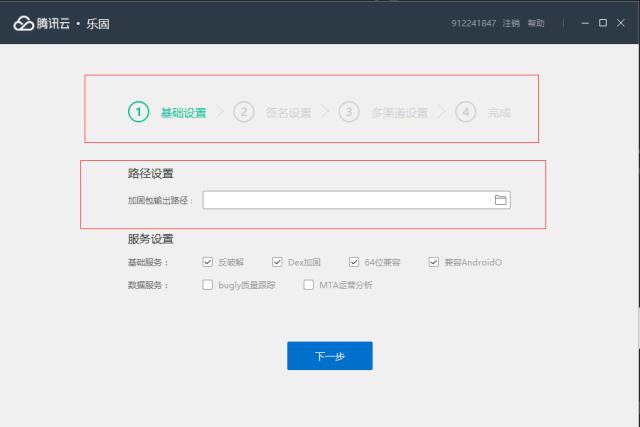Click the 数据服务 label
This screenshot has width=640, height=427.
[x=148, y=285]
